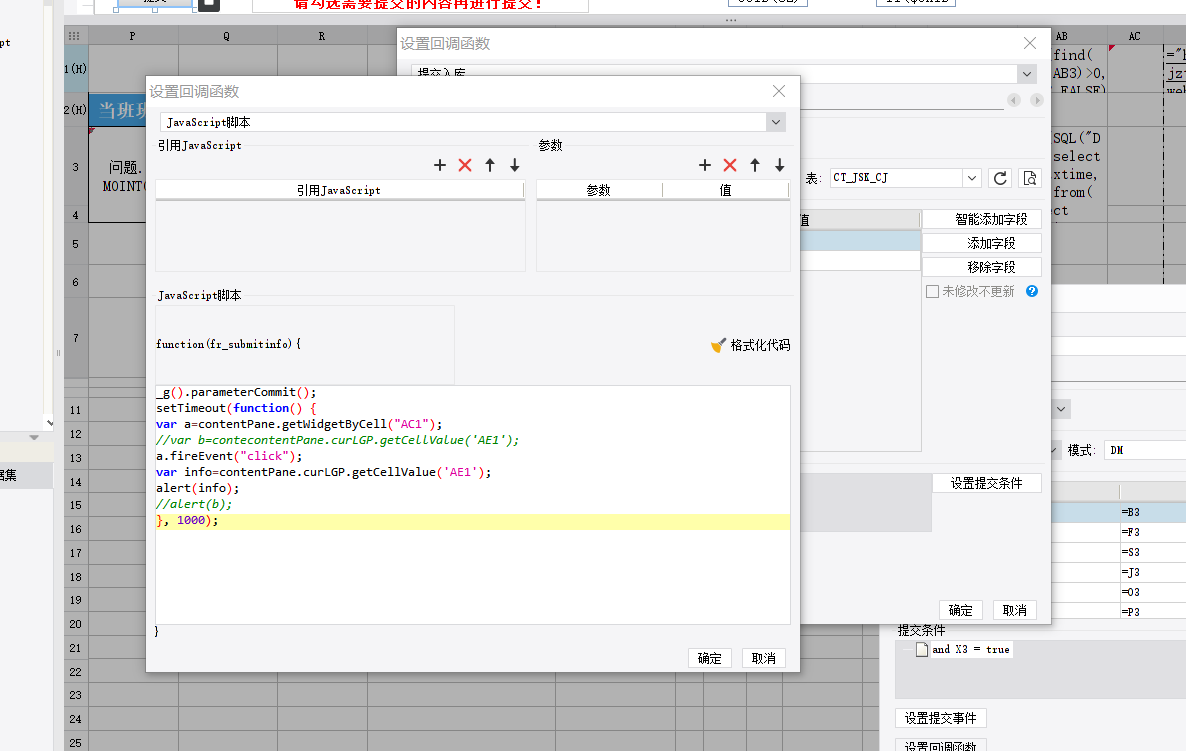
Task: Remove the parameter with red X icon
Action: pos(729,165)
